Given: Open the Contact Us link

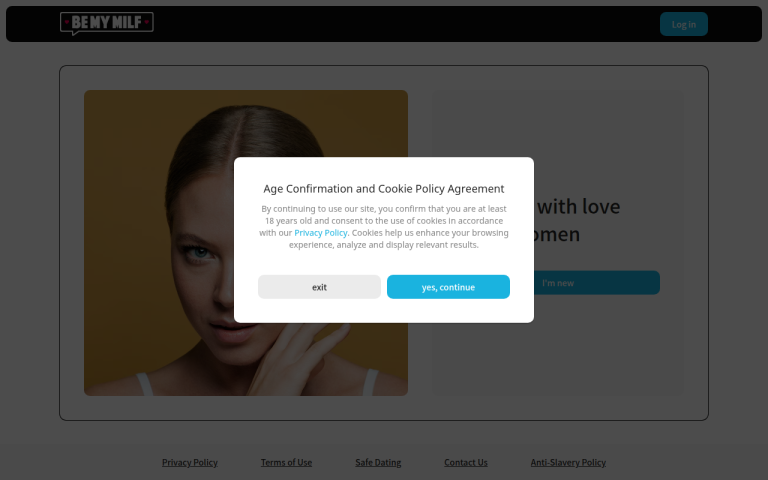Looking at the screenshot, I should pyautogui.click(x=466, y=462).
